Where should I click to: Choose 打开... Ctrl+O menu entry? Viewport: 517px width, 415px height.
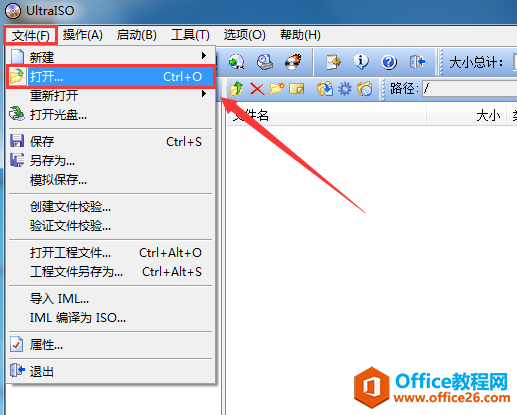[110, 77]
